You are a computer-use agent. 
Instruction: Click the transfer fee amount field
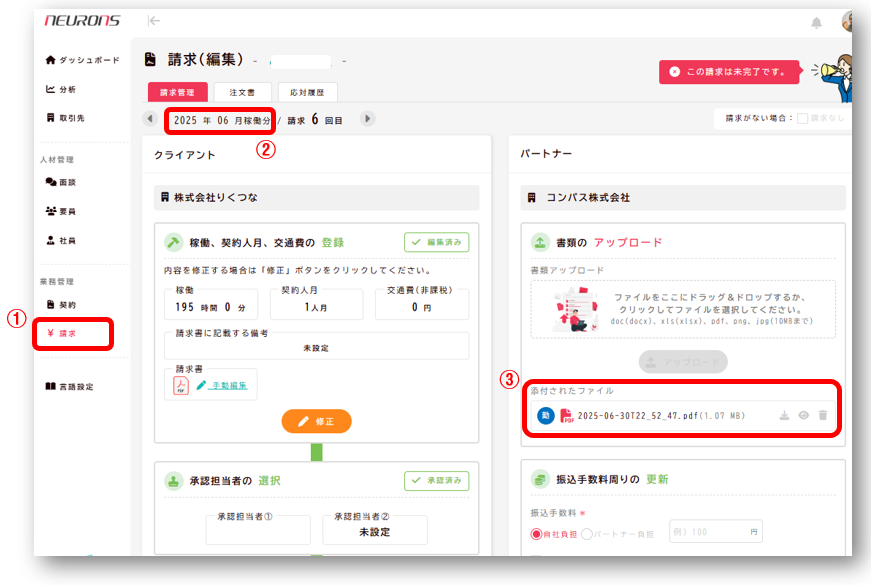[716, 534]
